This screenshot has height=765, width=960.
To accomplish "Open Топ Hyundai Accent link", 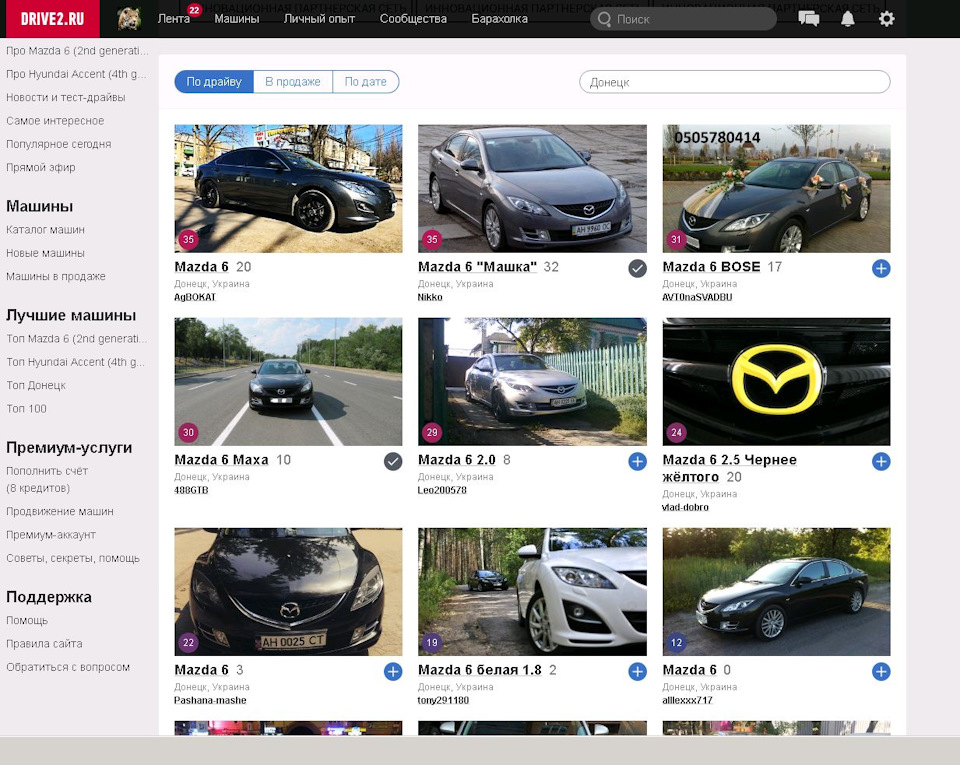I will [75, 362].
